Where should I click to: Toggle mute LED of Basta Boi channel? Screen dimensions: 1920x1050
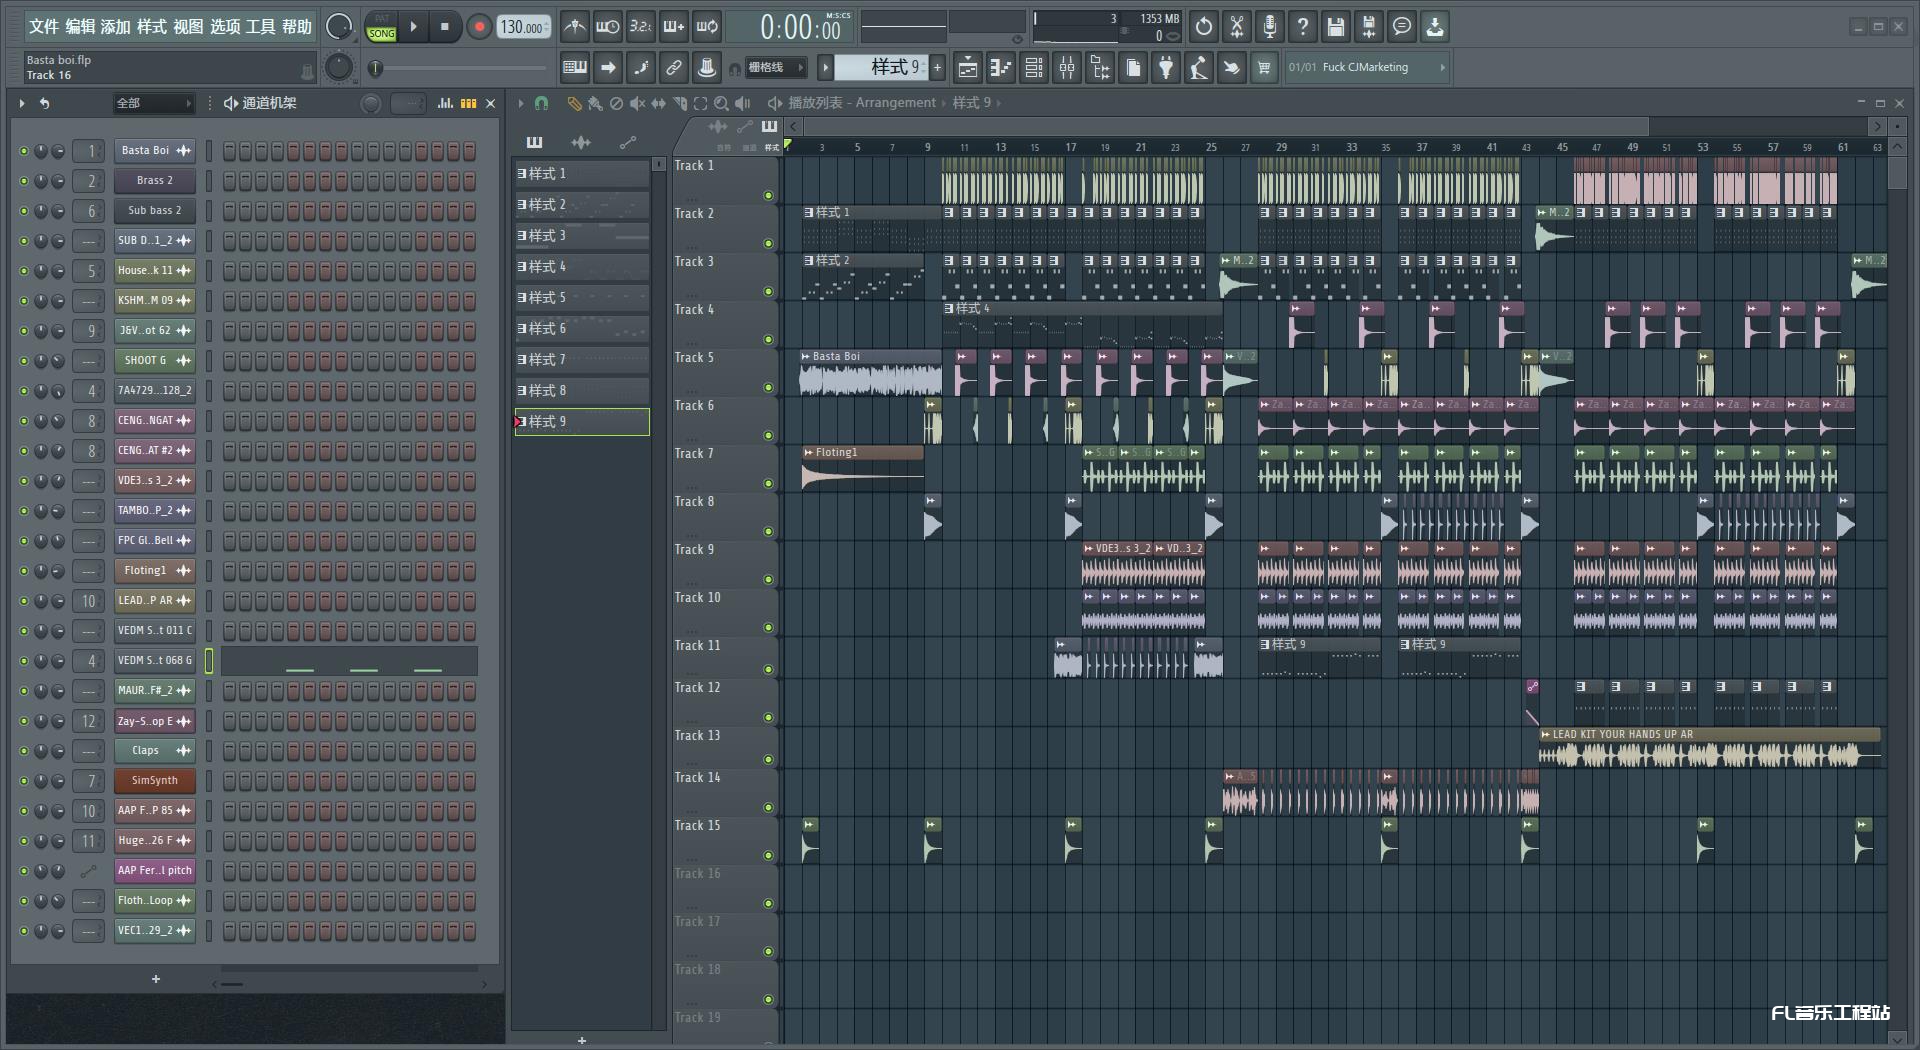[x=23, y=151]
